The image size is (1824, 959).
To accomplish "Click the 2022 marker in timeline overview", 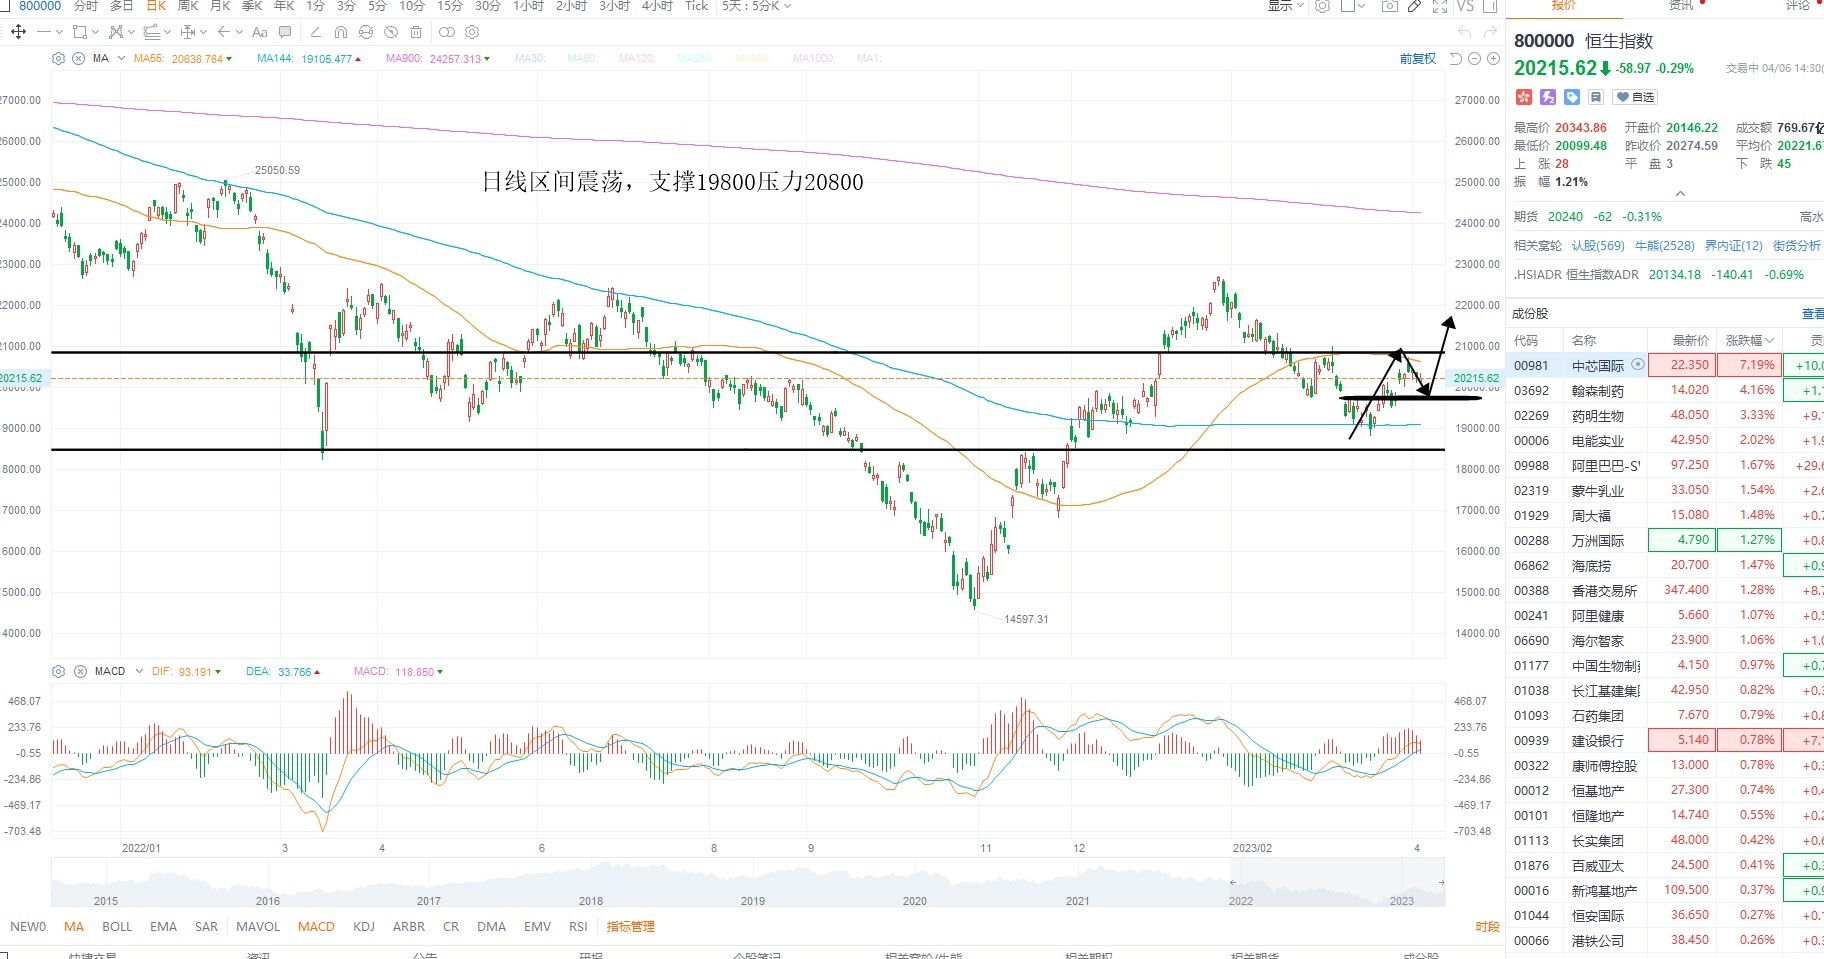I will pyautogui.click(x=1240, y=901).
